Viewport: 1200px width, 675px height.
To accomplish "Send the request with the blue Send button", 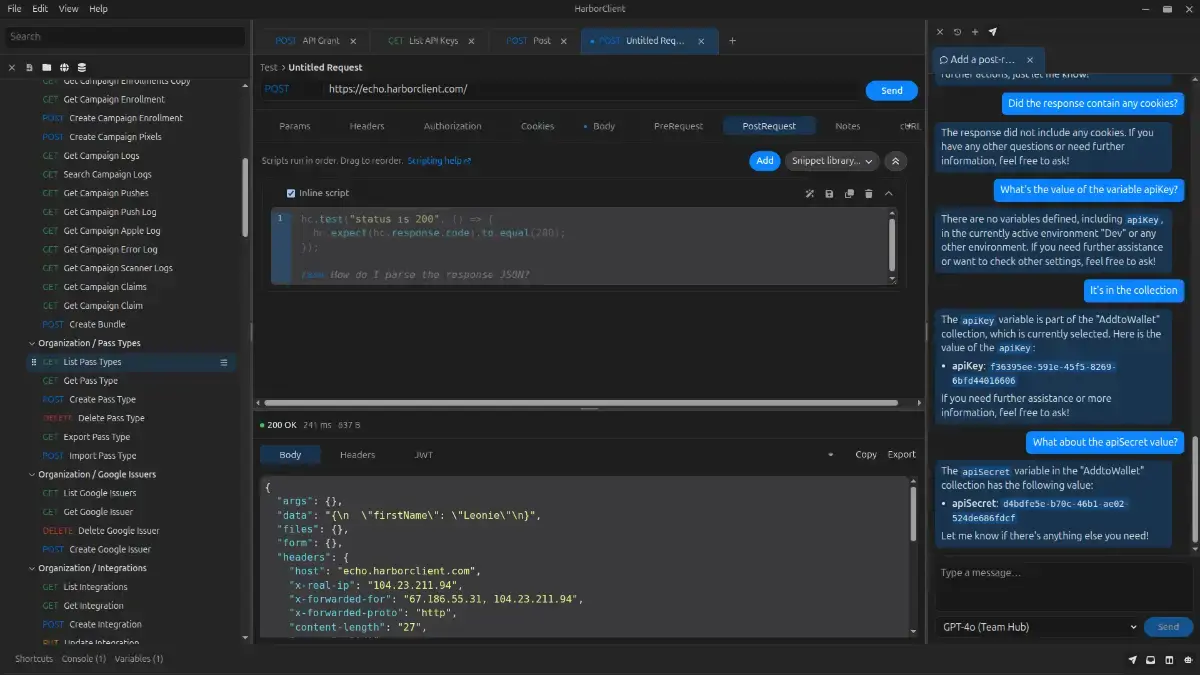I will (892, 90).
